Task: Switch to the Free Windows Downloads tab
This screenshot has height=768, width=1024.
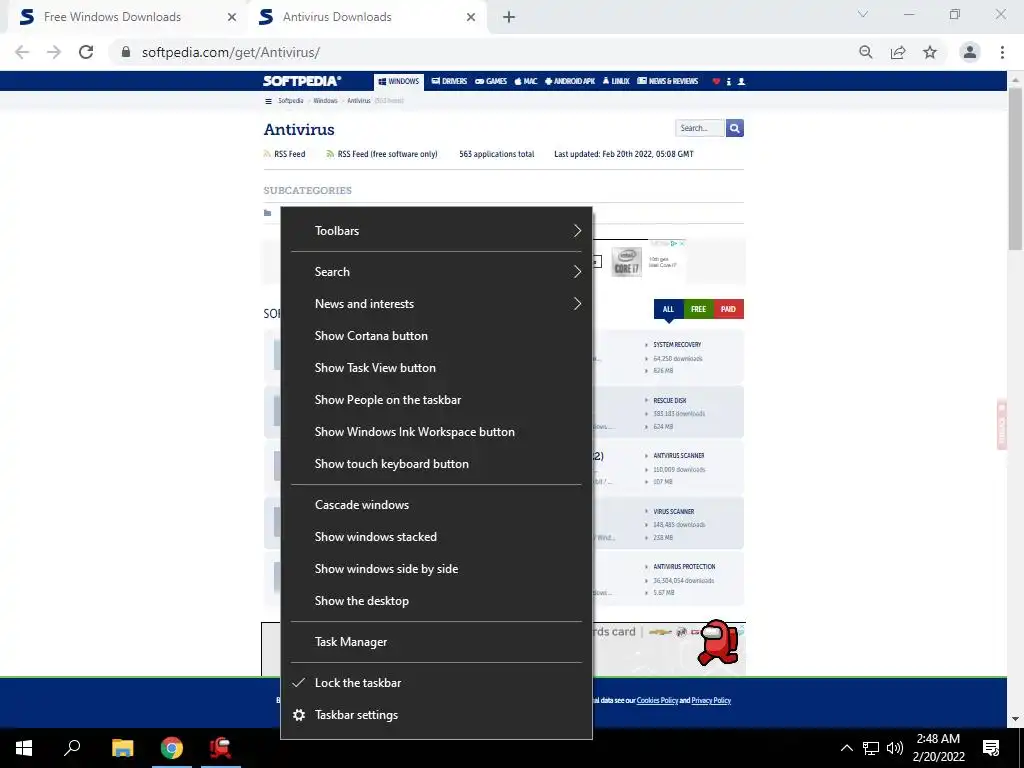Action: tap(127, 17)
